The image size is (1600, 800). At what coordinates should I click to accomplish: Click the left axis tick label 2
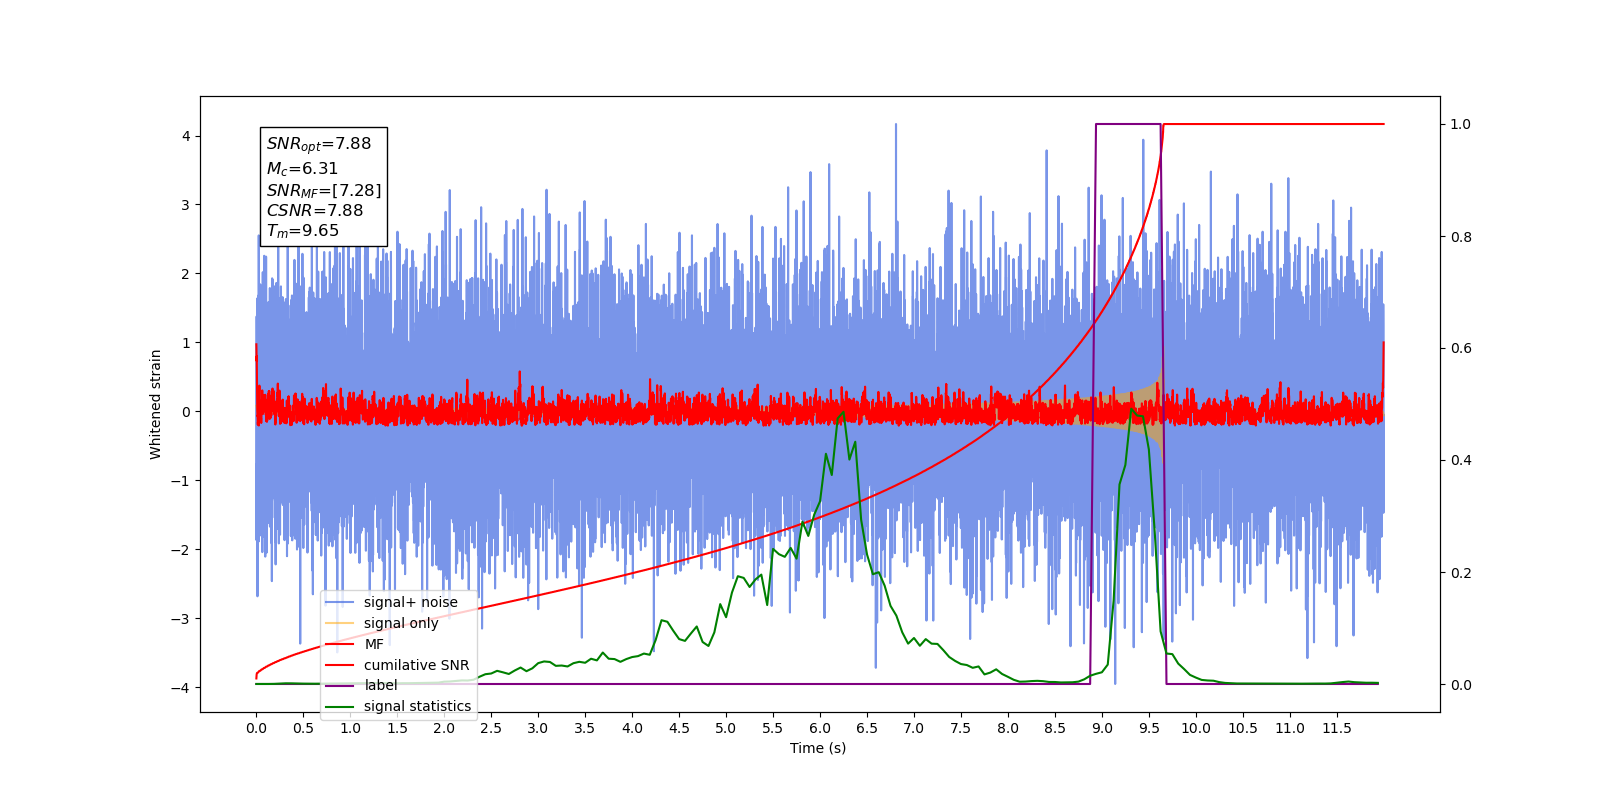click(186, 274)
